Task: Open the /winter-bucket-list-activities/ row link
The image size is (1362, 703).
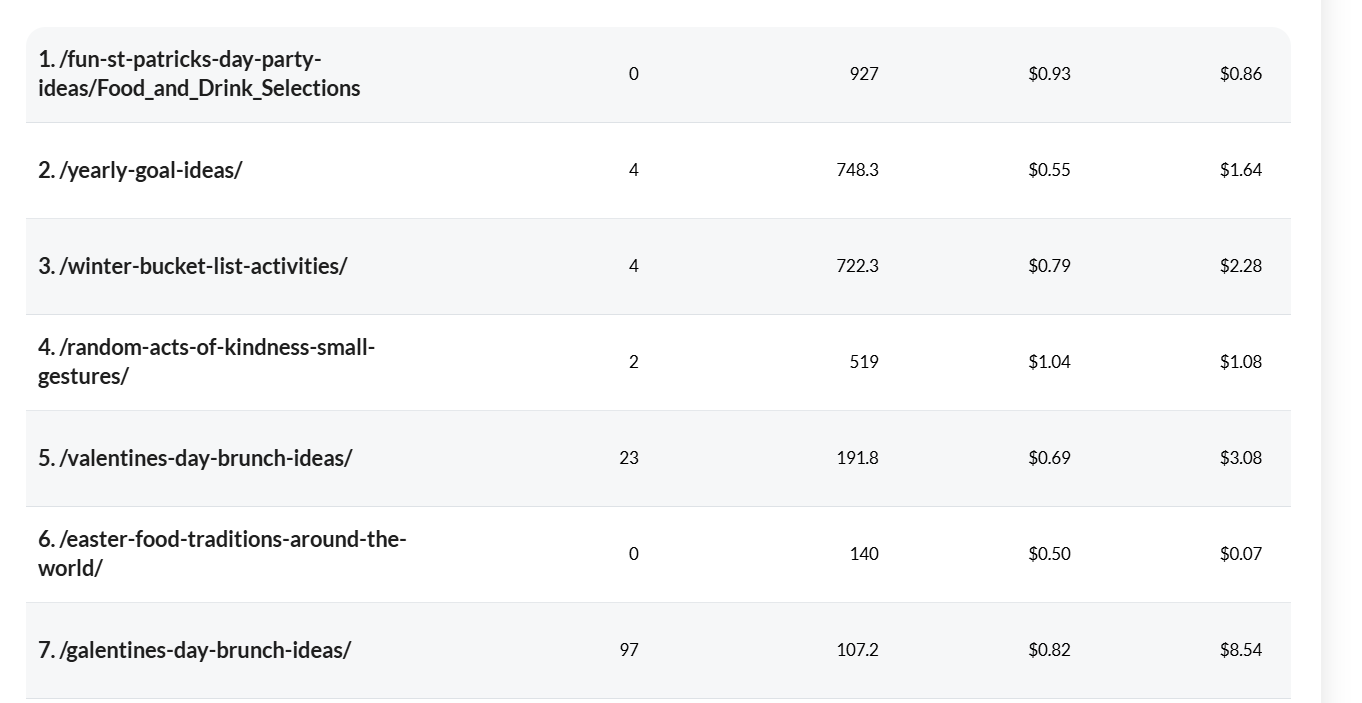Action: point(193,266)
